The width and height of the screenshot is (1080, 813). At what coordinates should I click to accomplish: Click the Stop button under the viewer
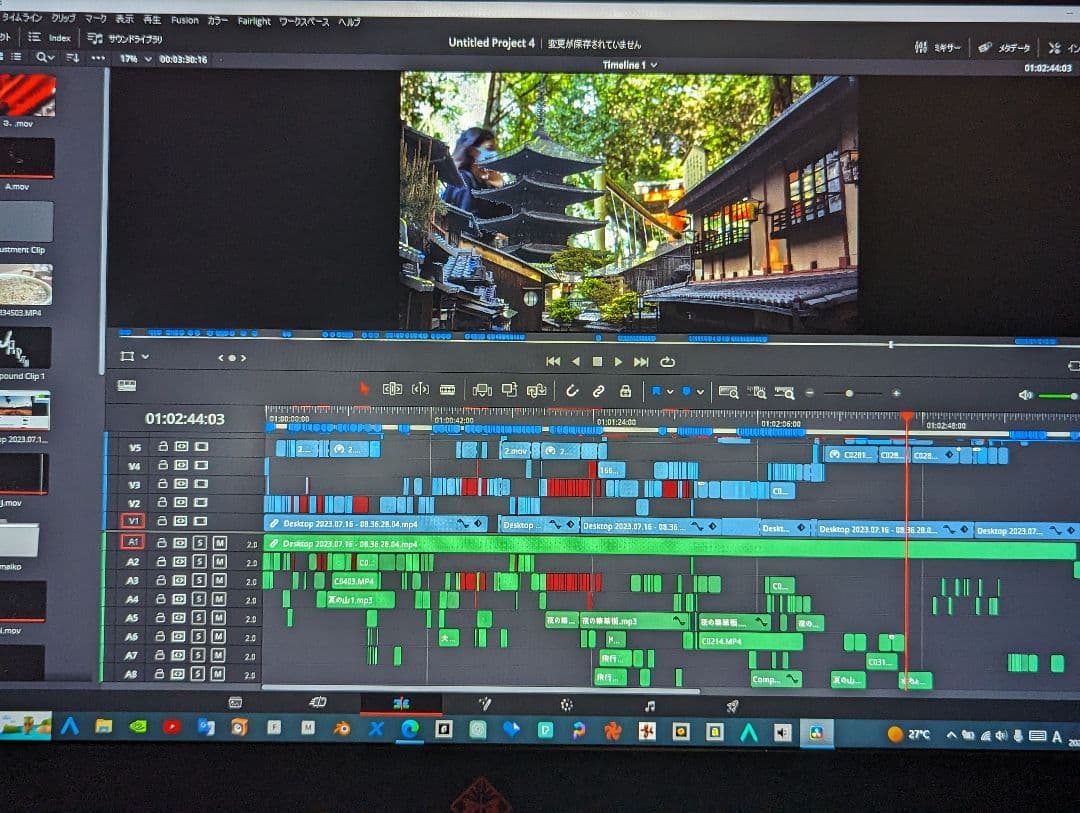coord(597,362)
